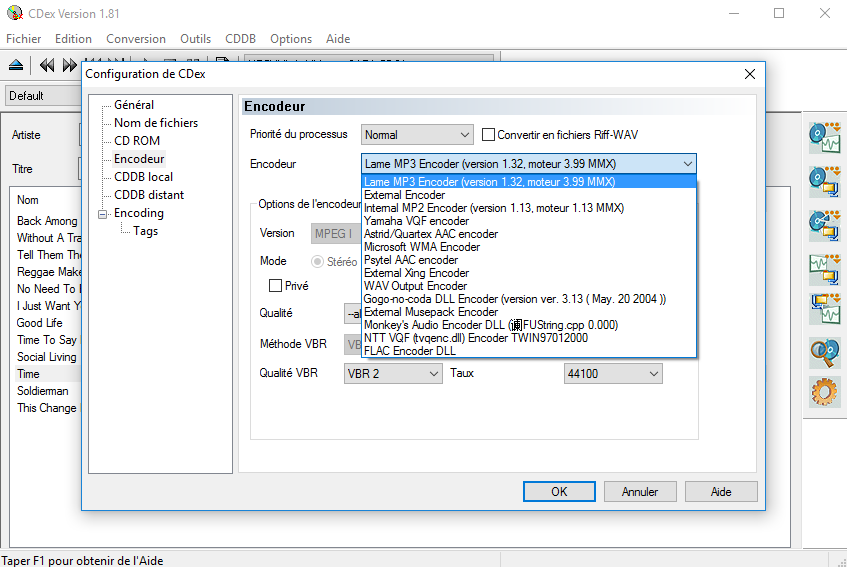Select the Stéréo radio button
Viewport: 847px width, 567px height.
[317, 261]
